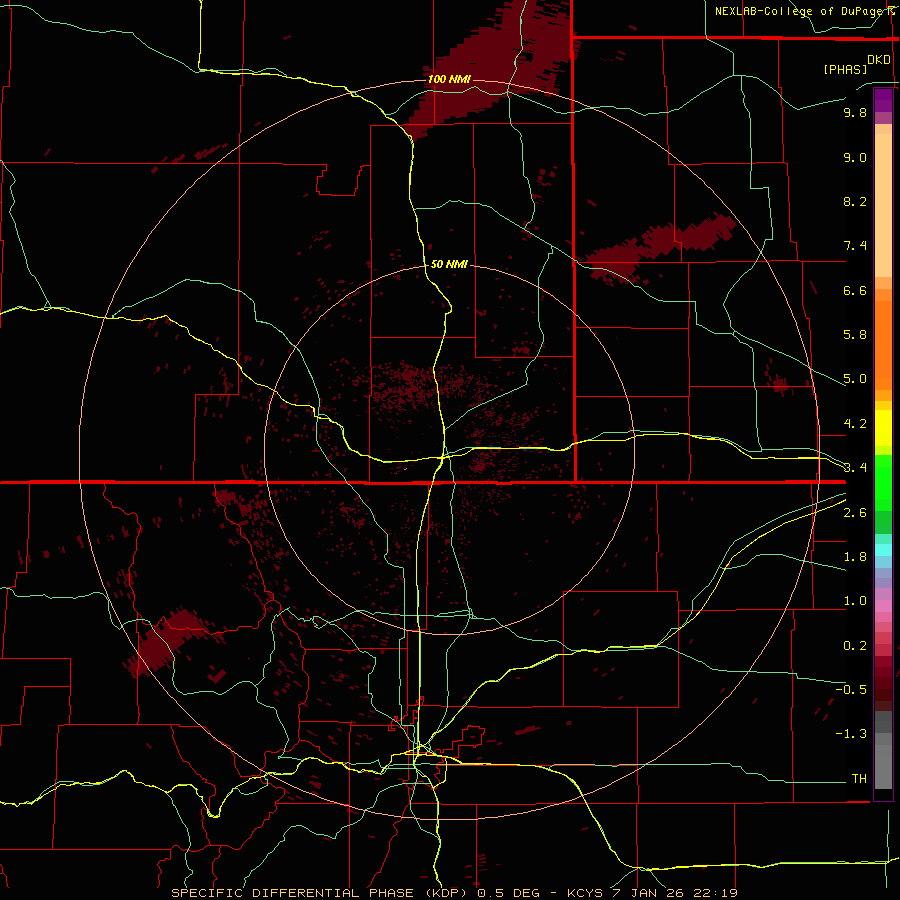Click the 1.0 scale value
Image resolution: width=900 pixels, height=900 pixels.
(x=855, y=601)
